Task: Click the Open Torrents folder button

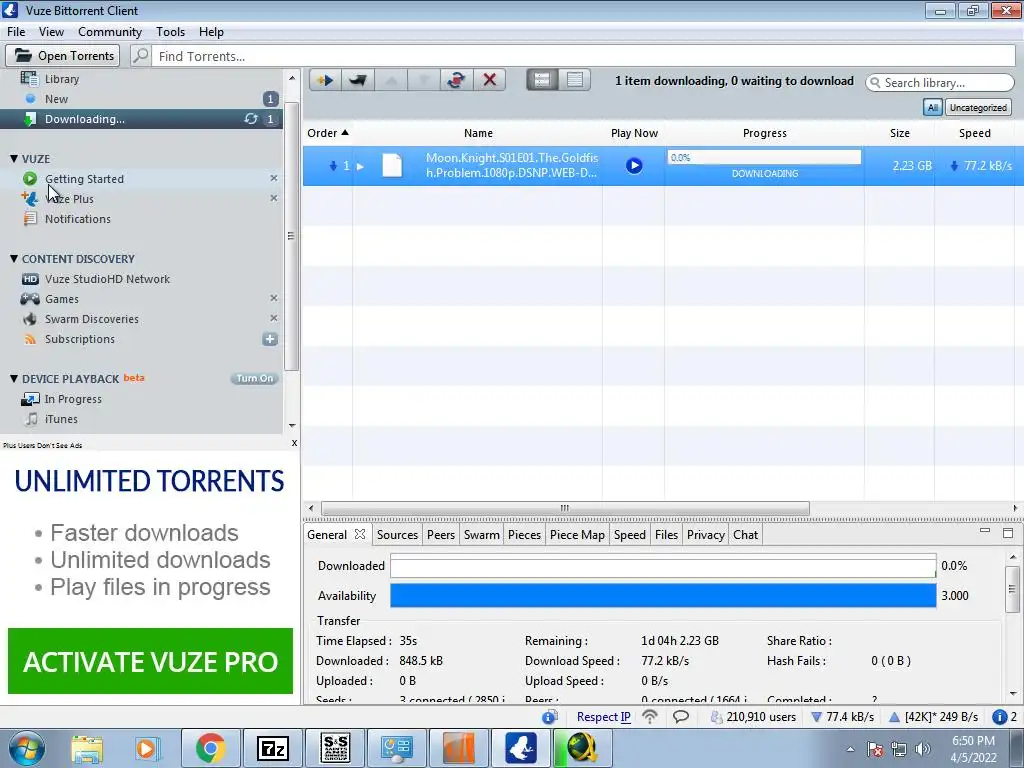Action: coord(63,56)
